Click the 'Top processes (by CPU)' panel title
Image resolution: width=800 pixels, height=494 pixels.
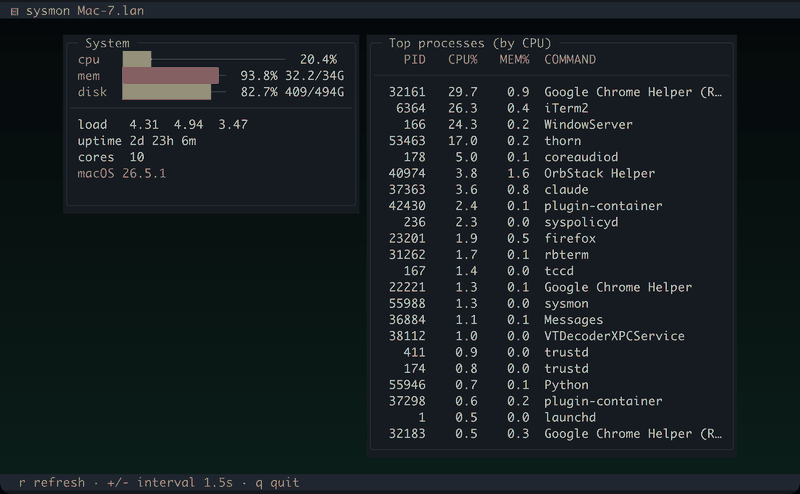470,43
